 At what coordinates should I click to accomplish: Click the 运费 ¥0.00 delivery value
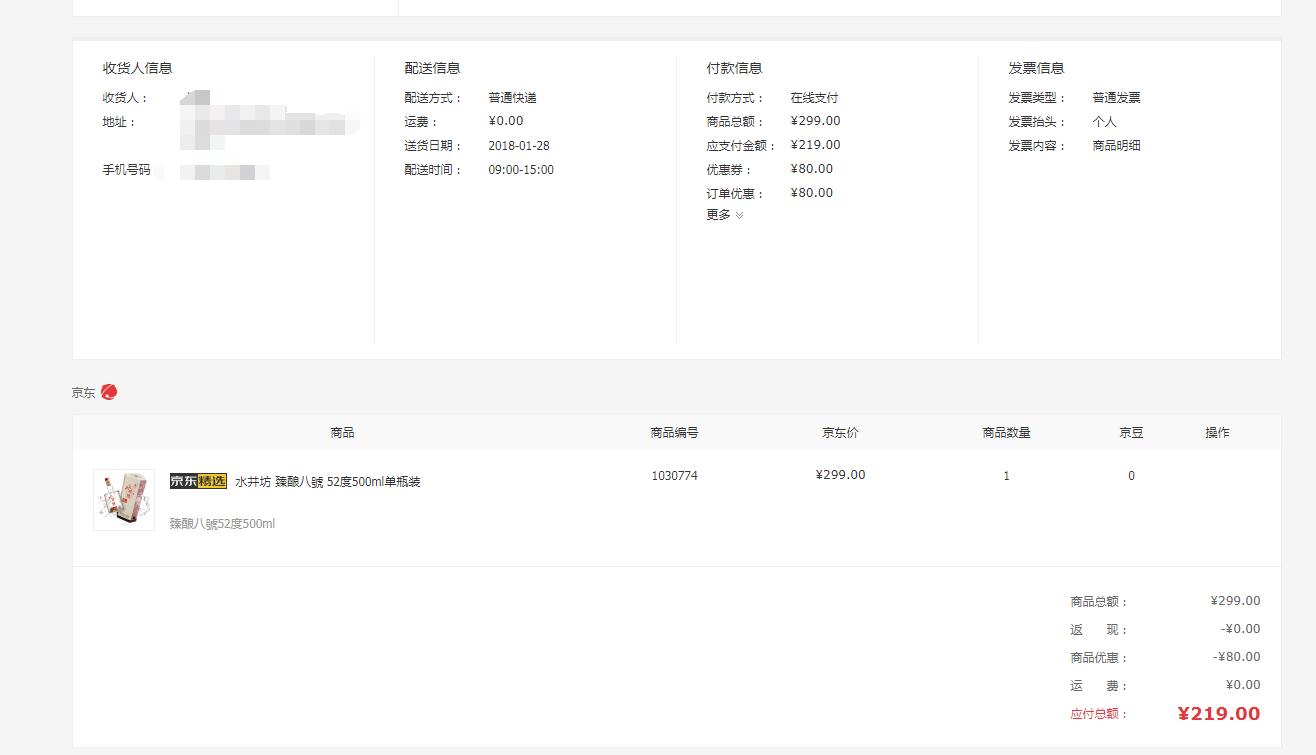point(506,121)
